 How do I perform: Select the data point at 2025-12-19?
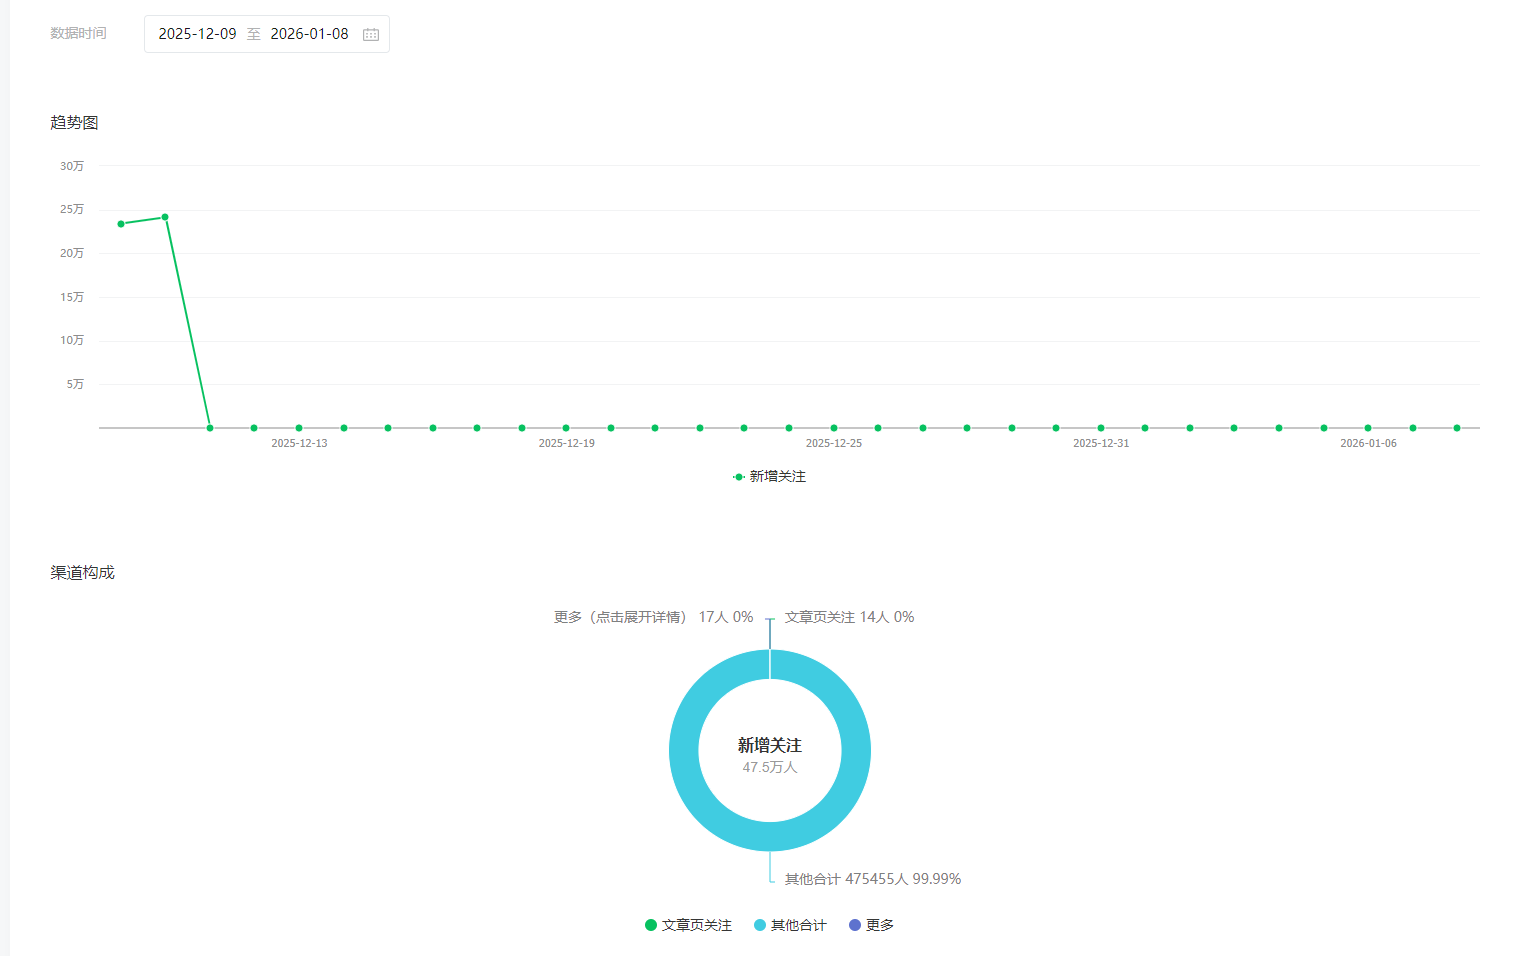click(566, 428)
